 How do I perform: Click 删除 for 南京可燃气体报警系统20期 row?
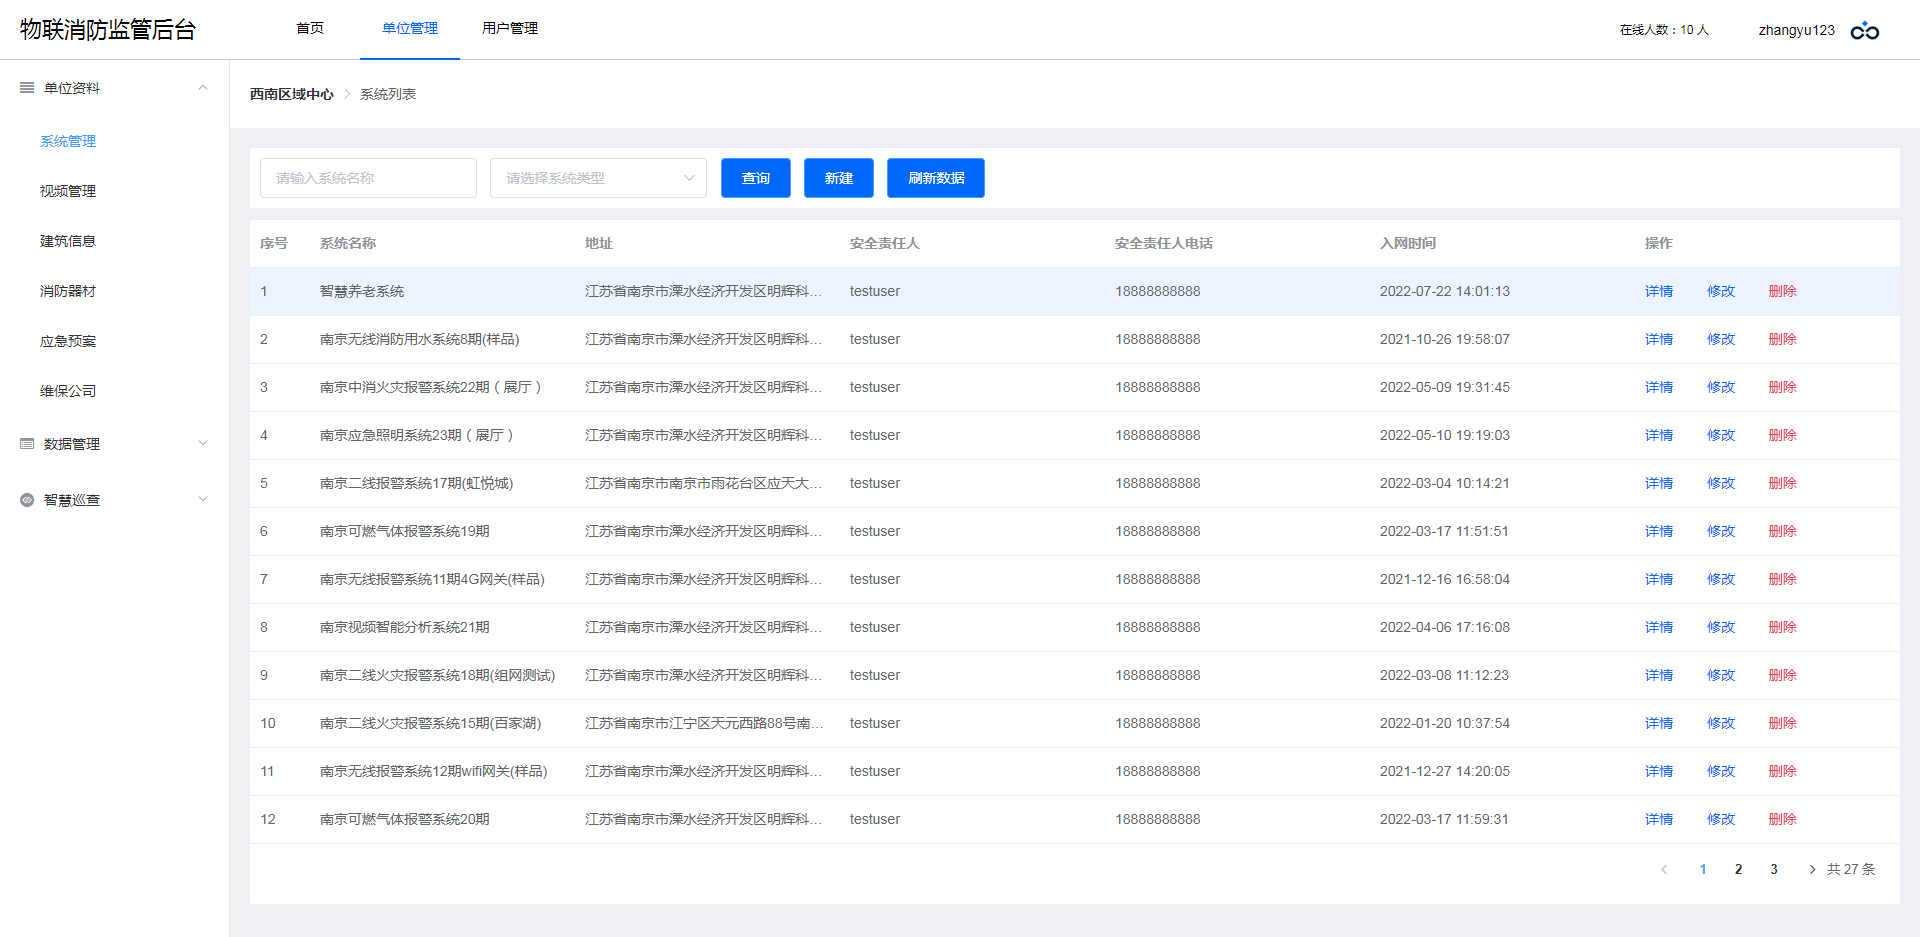[x=1783, y=819]
